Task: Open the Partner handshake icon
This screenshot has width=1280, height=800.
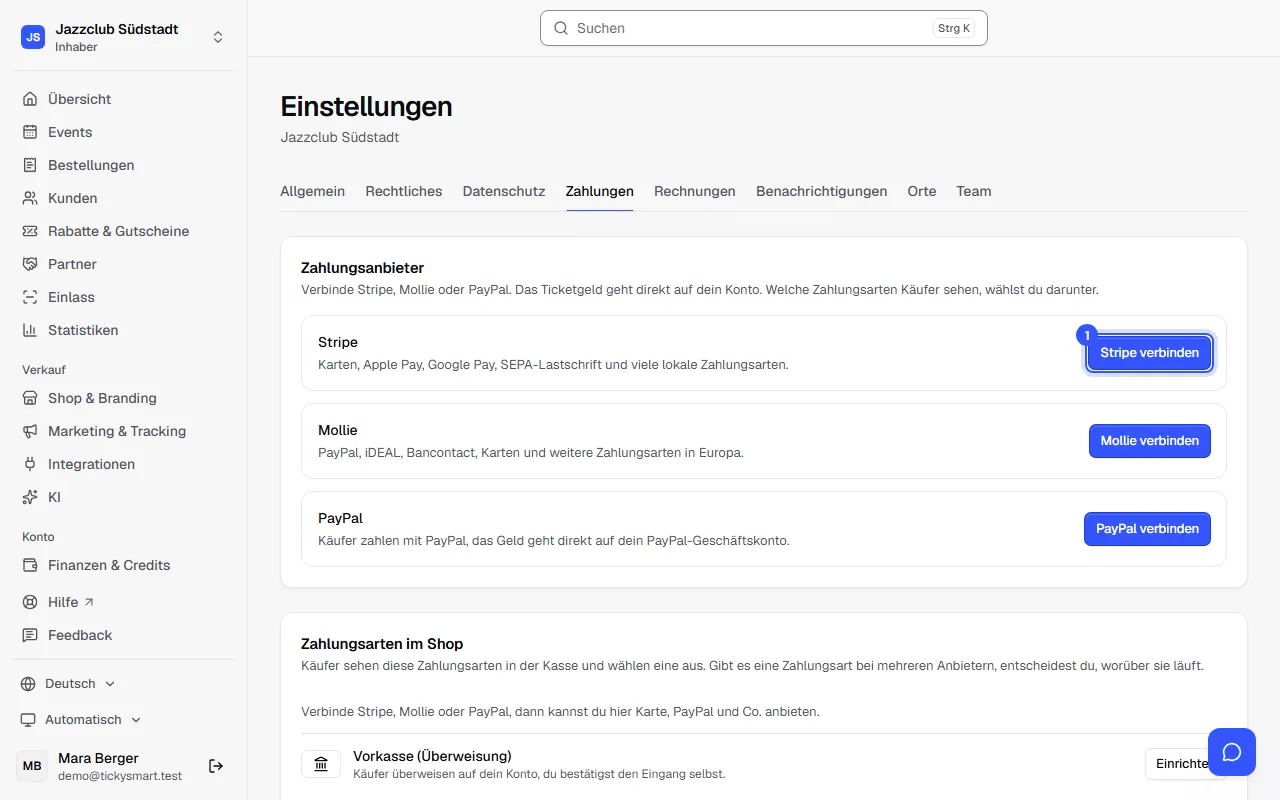Action: [x=30, y=264]
